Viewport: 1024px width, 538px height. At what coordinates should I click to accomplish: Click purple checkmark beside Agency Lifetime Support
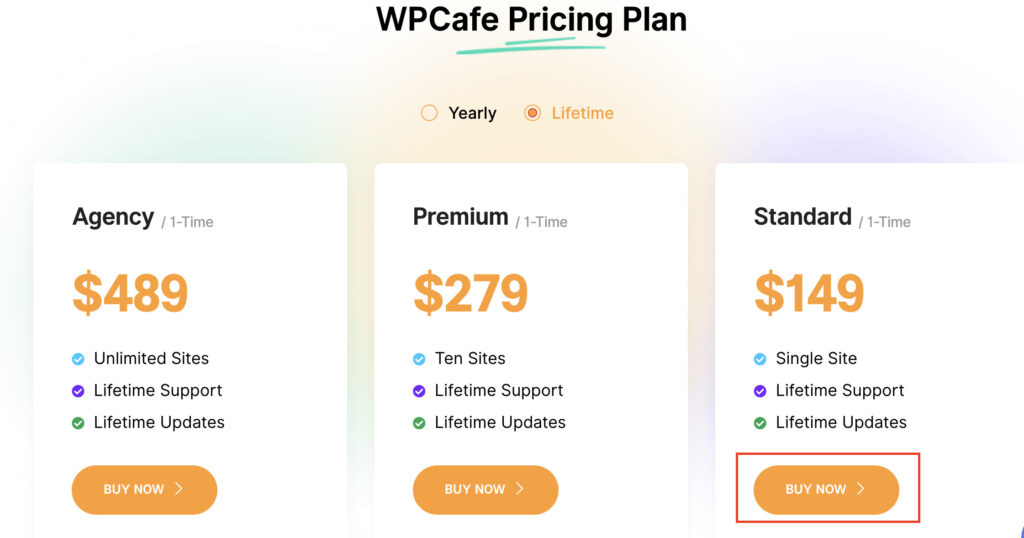[78, 391]
